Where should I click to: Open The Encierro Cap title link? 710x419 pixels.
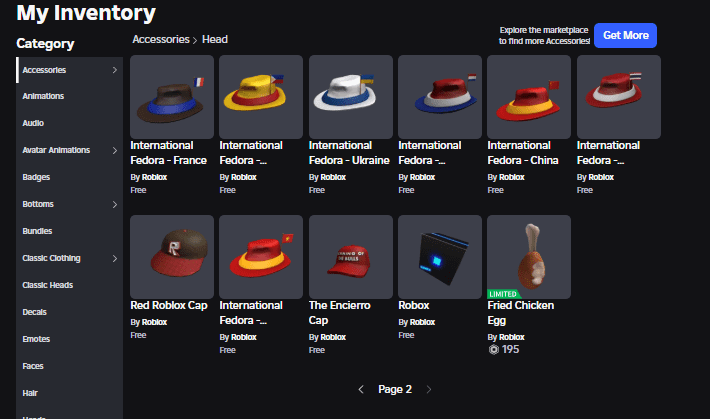point(340,313)
